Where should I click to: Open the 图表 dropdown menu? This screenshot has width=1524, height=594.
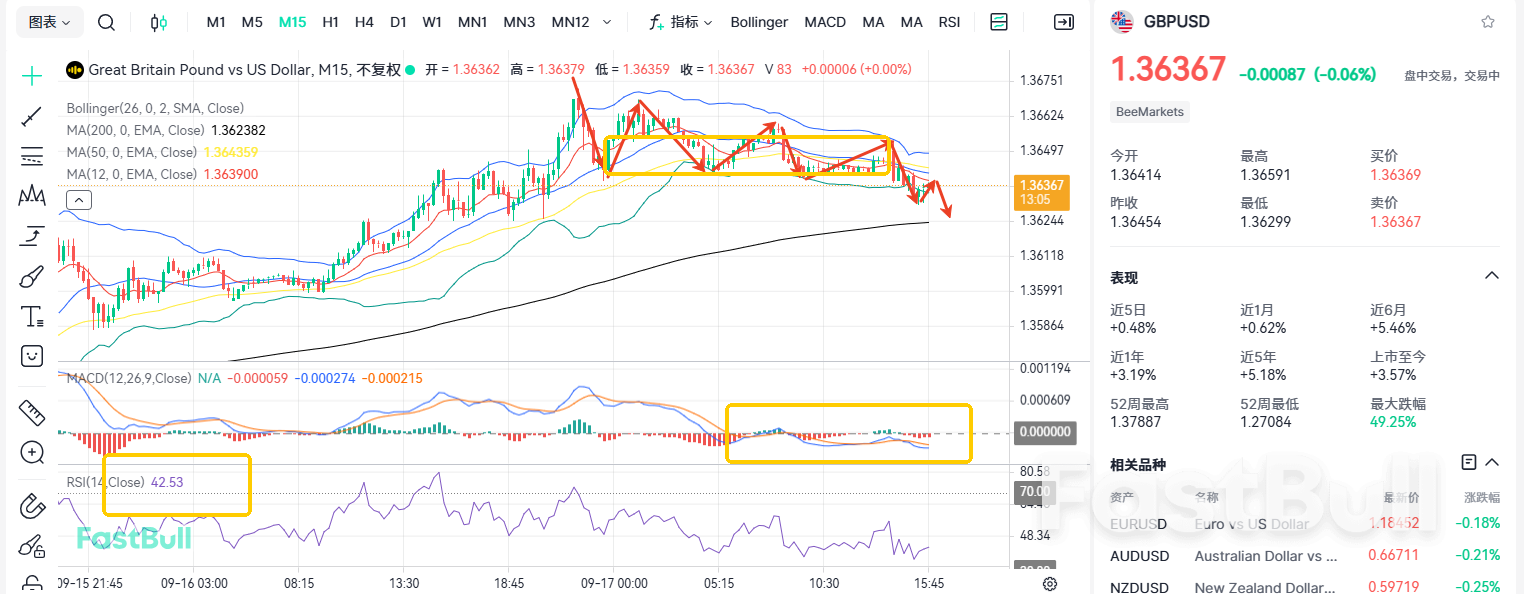pos(50,22)
